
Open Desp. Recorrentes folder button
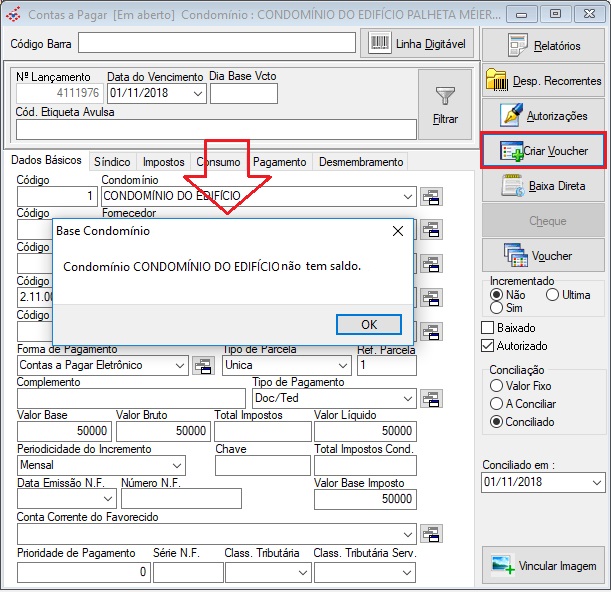[543, 80]
